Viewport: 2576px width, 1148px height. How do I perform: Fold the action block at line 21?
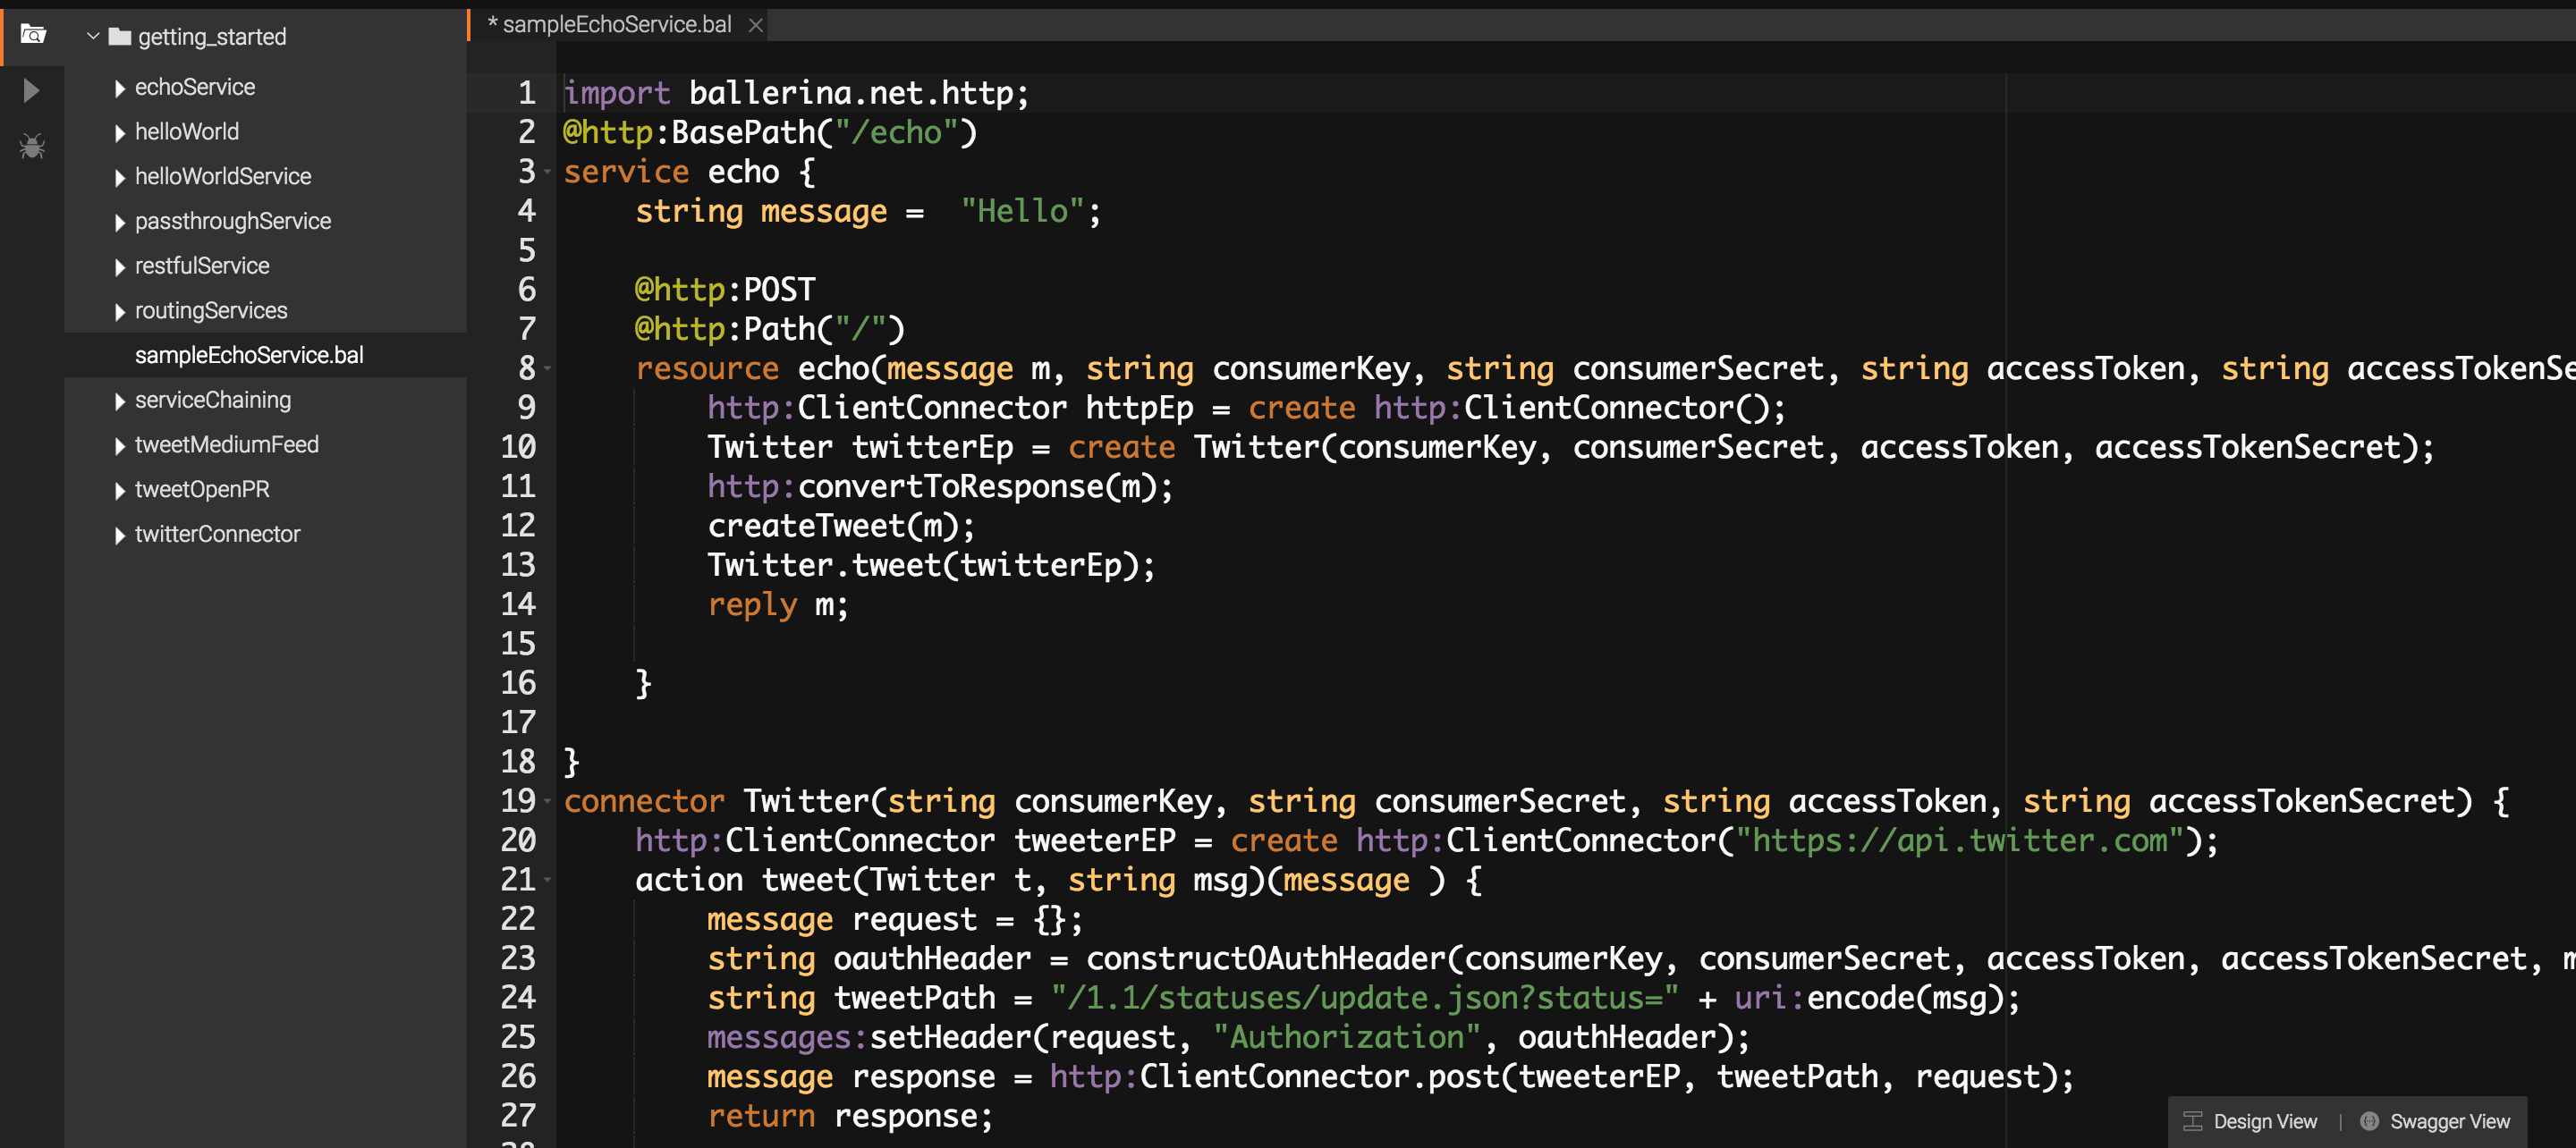(548, 880)
